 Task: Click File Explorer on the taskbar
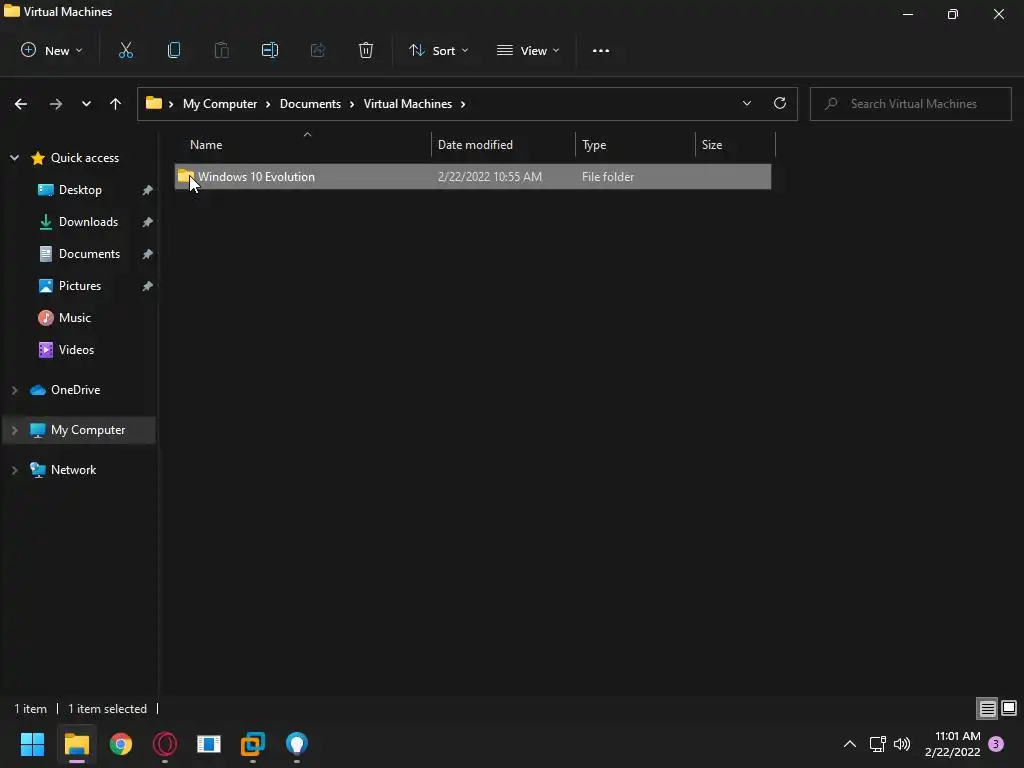[x=76, y=744]
